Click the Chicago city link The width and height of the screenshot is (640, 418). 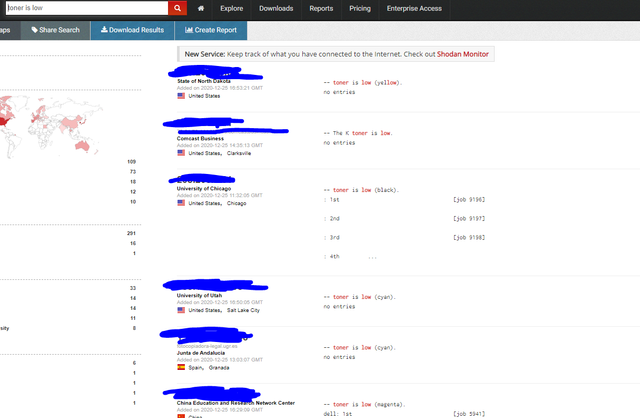pyautogui.click(x=236, y=203)
